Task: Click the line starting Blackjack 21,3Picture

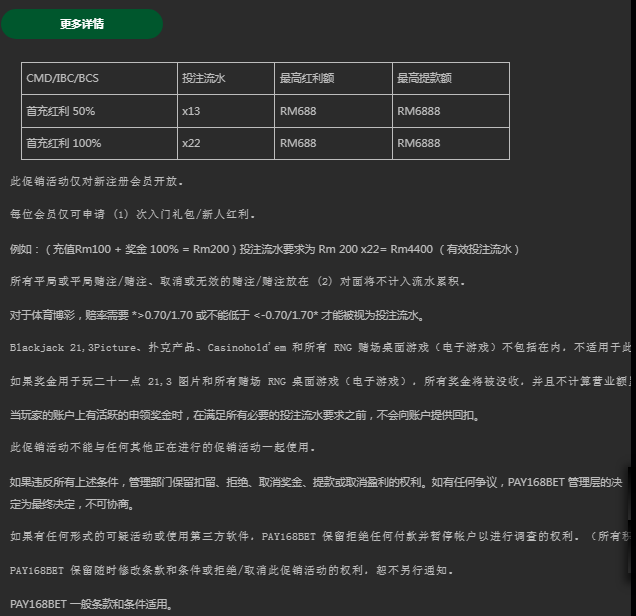Action: click(320, 348)
